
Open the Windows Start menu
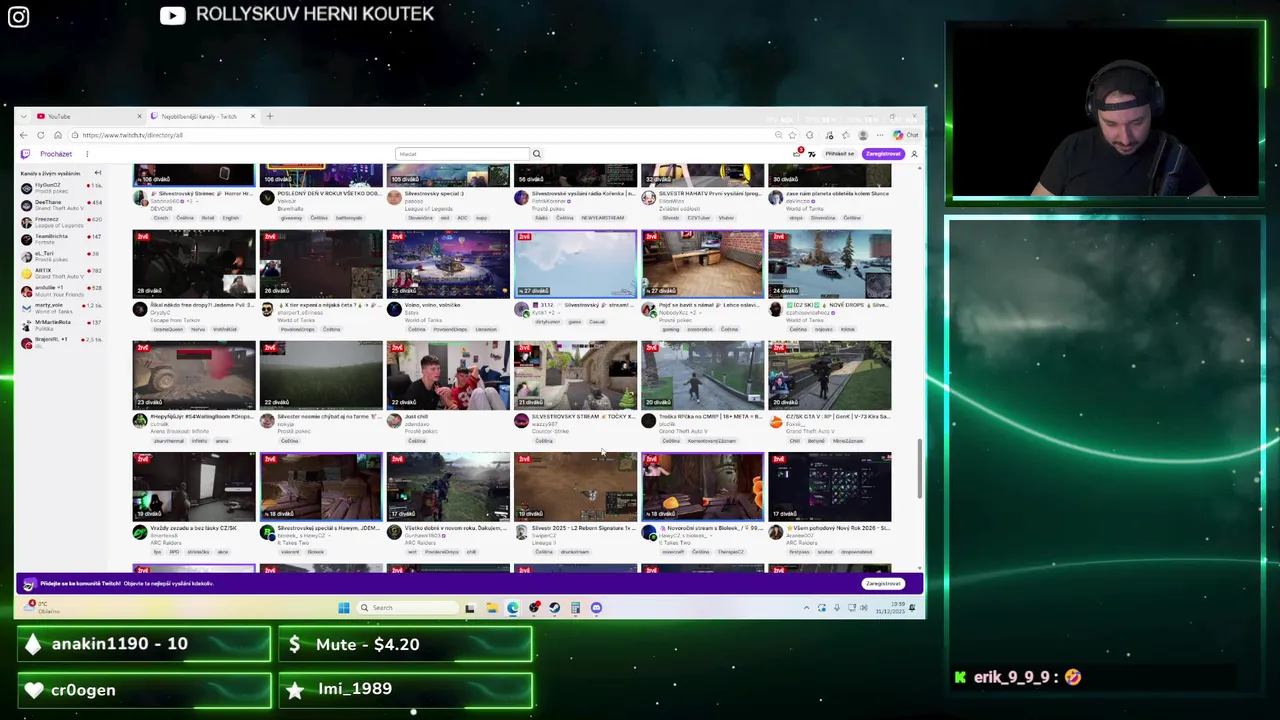pyautogui.click(x=344, y=608)
